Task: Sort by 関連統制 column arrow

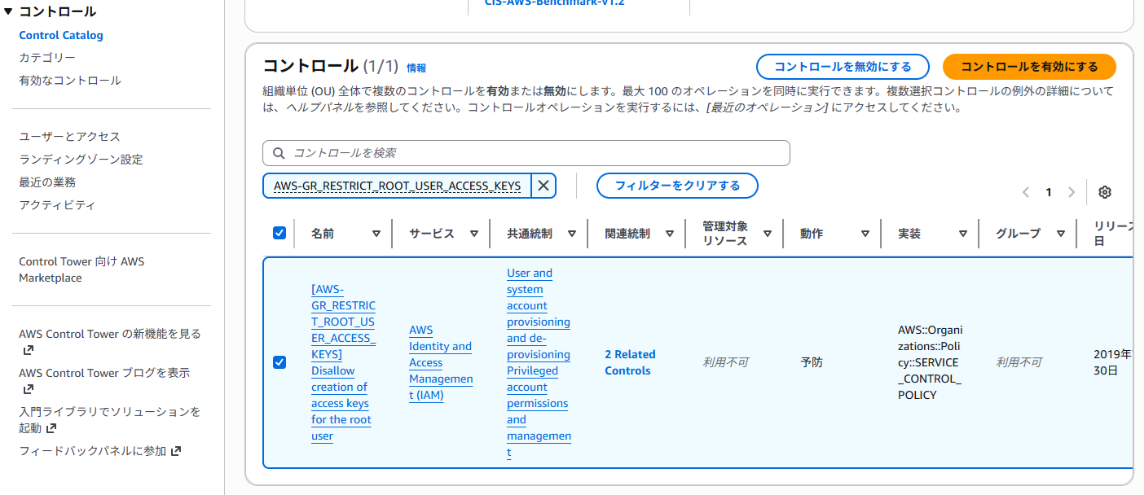Action: click(670, 234)
